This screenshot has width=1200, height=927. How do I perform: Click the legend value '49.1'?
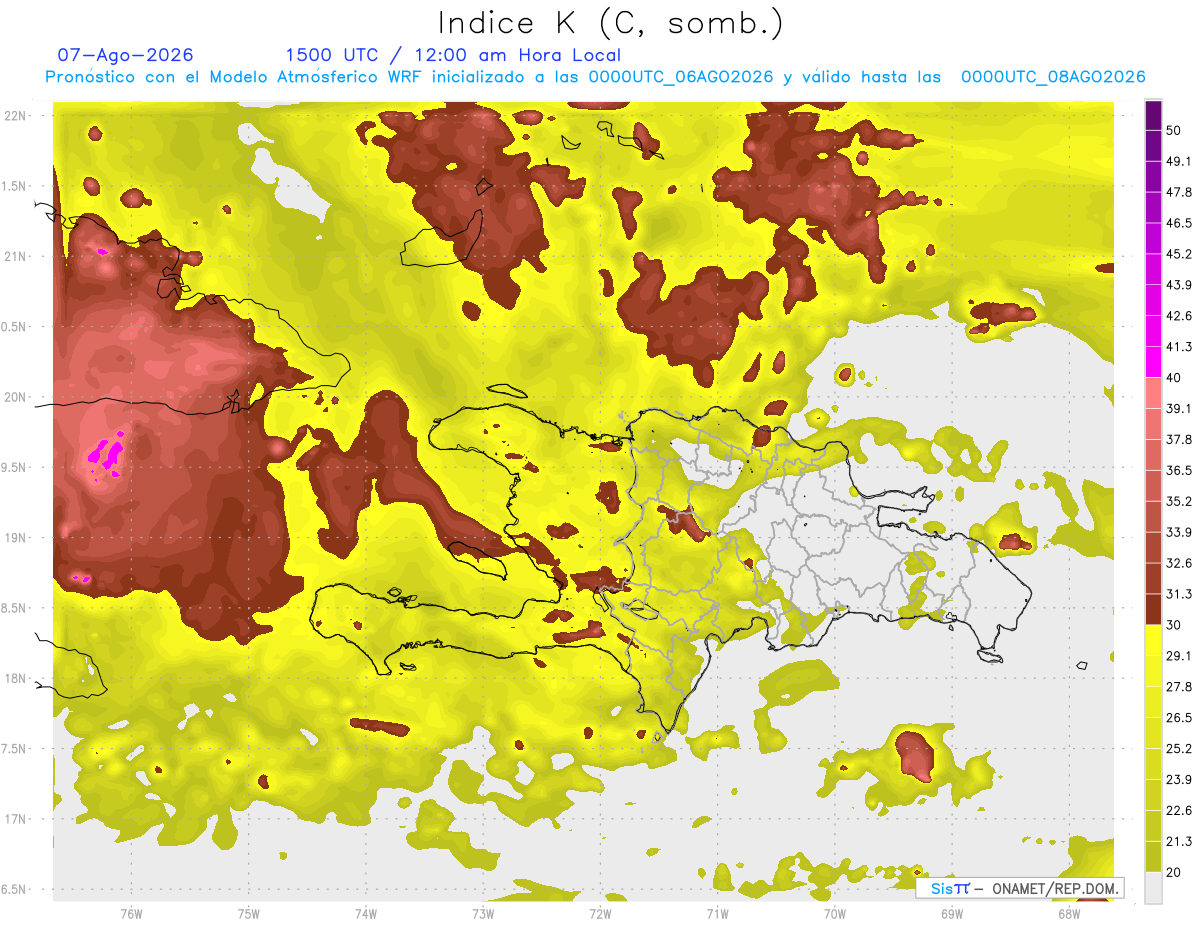click(1179, 162)
